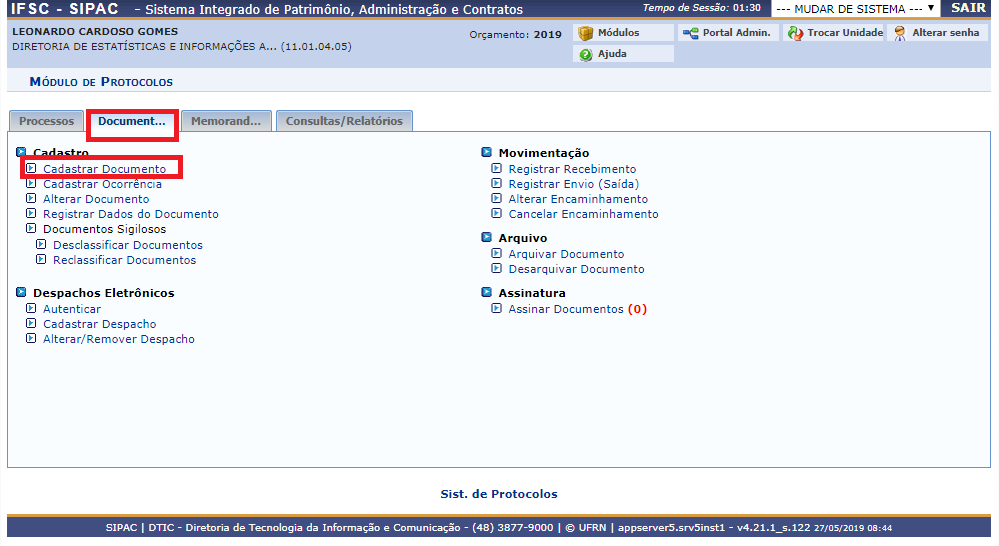Click the Módulos box icon
Viewport: 1000px width, 546px height.
point(586,33)
